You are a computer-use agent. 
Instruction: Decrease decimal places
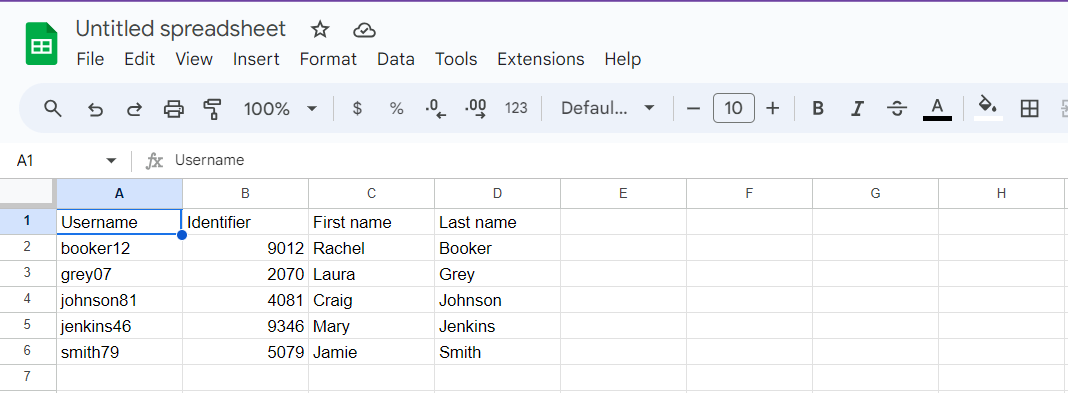[x=436, y=108]
